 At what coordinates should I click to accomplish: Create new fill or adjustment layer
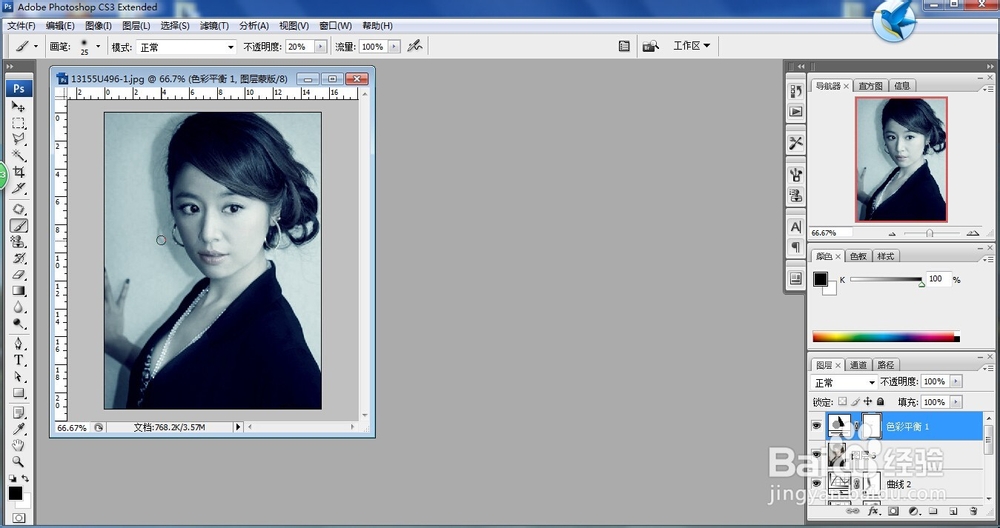click(x=913, y=511)
